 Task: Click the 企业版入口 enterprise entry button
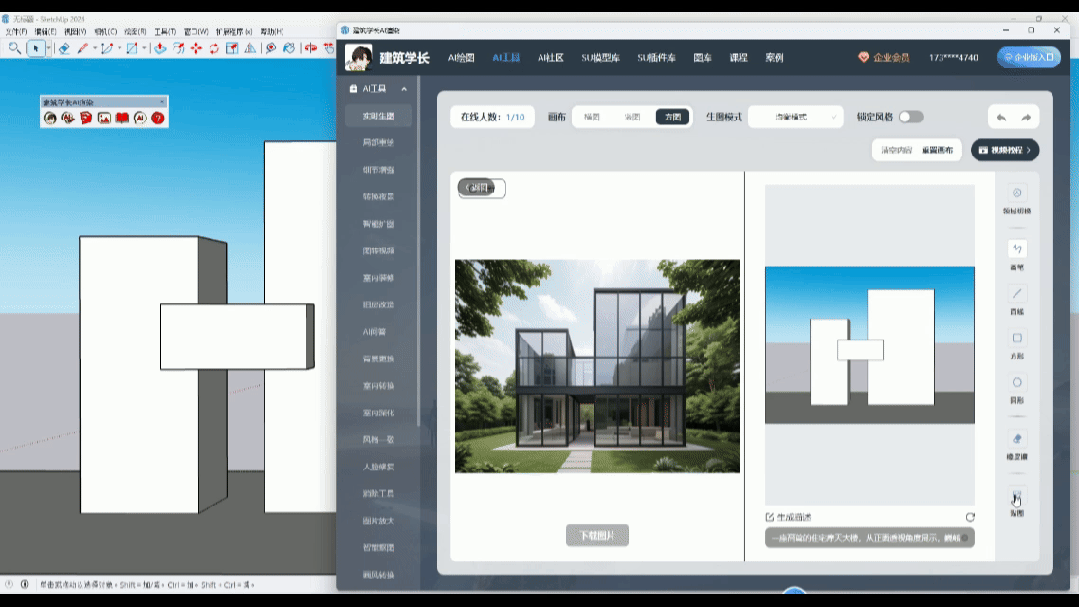(x=1029, y=57)
